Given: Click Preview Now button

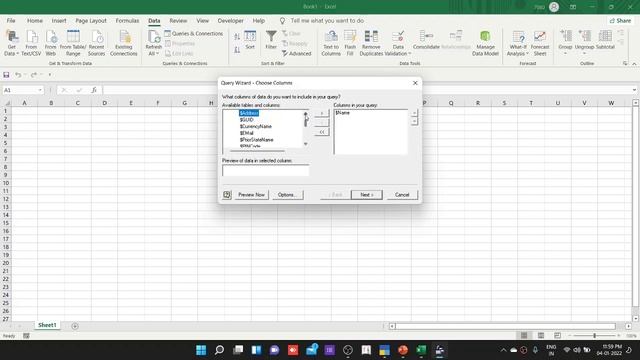Looking at the screenshot, I should tap(251, 195).
